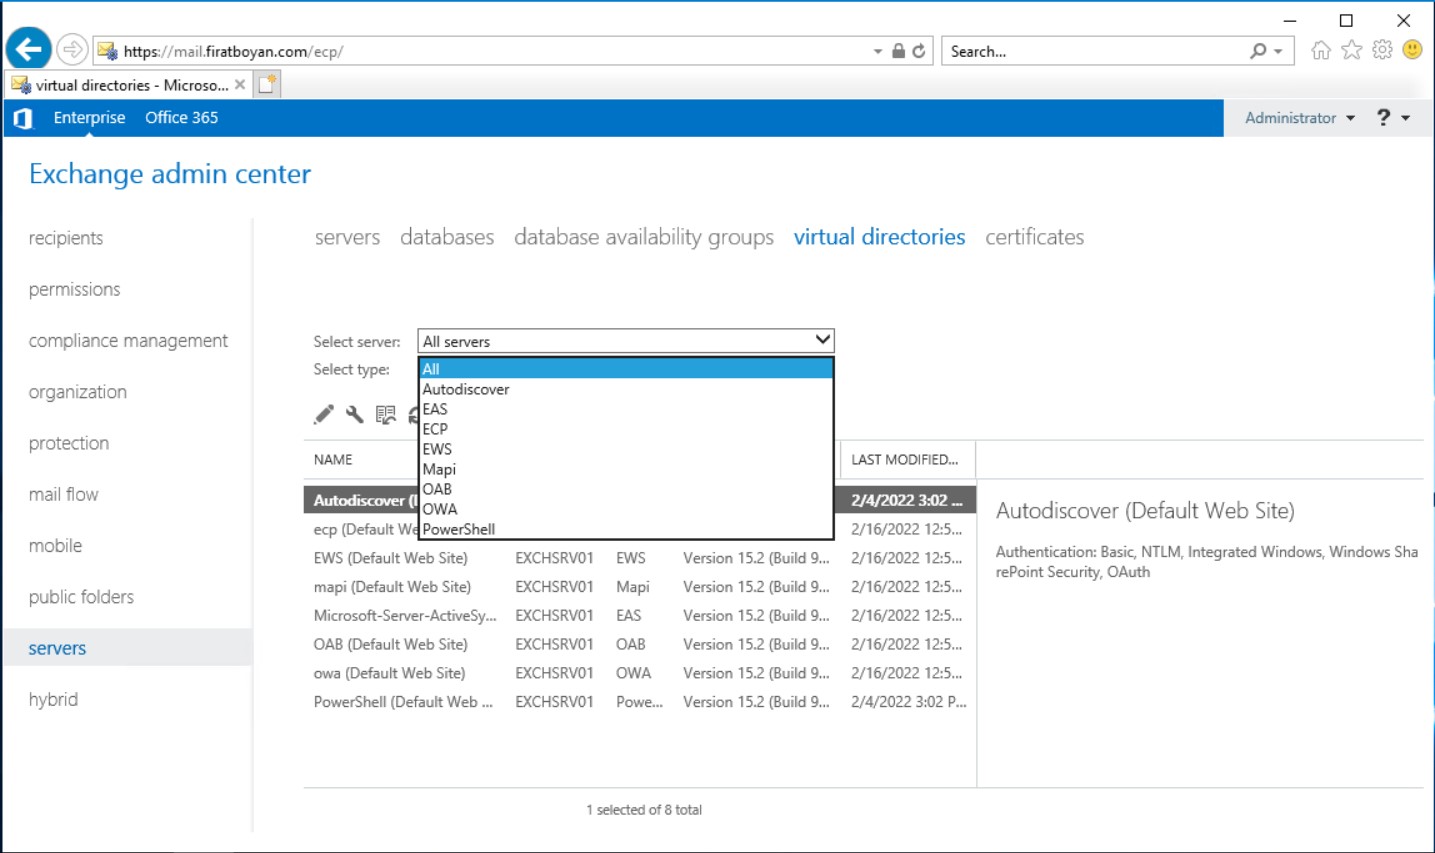1435x853 pixels.
Task: Select the virtual directories tab
Action: [x=879, y=237]
